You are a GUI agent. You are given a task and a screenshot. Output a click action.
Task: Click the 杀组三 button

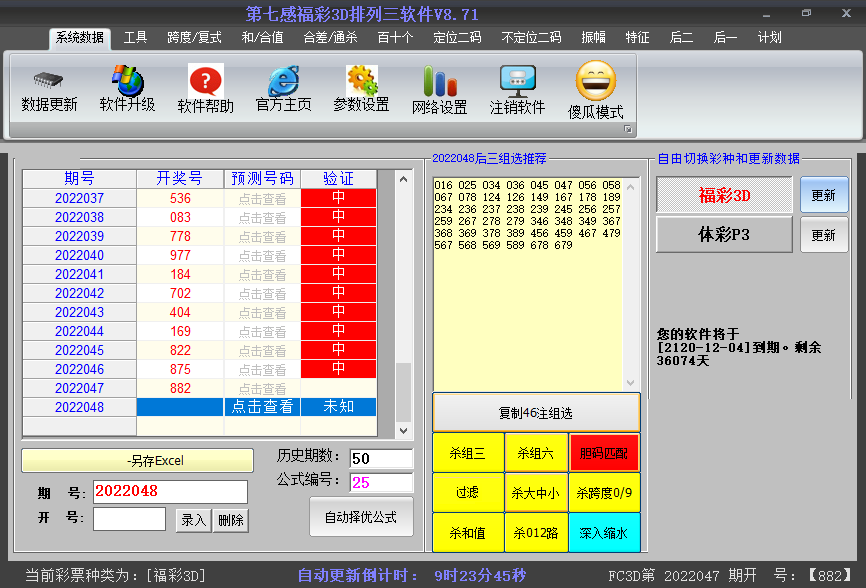tap(467, 453)
